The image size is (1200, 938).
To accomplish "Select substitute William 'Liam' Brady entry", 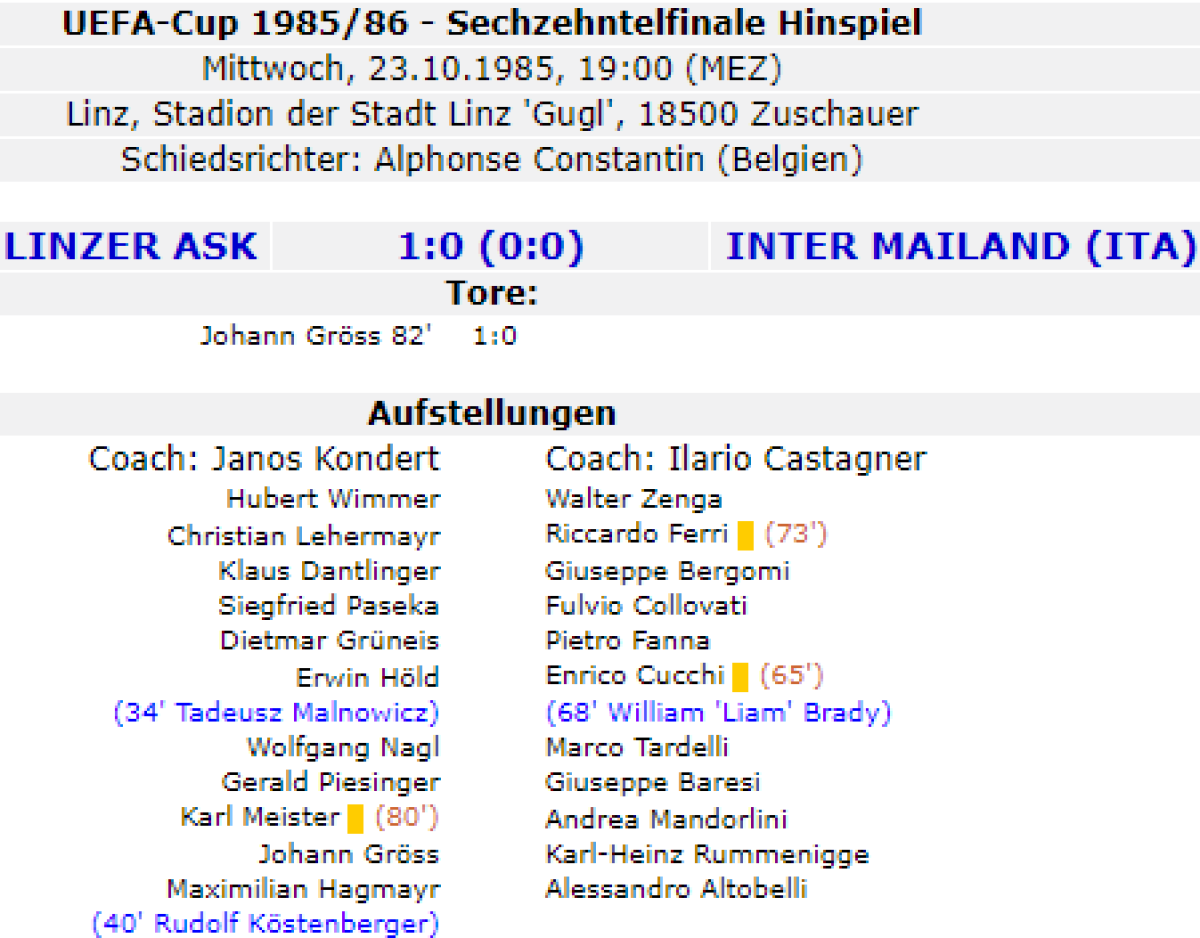I will (x=718, y=713).
